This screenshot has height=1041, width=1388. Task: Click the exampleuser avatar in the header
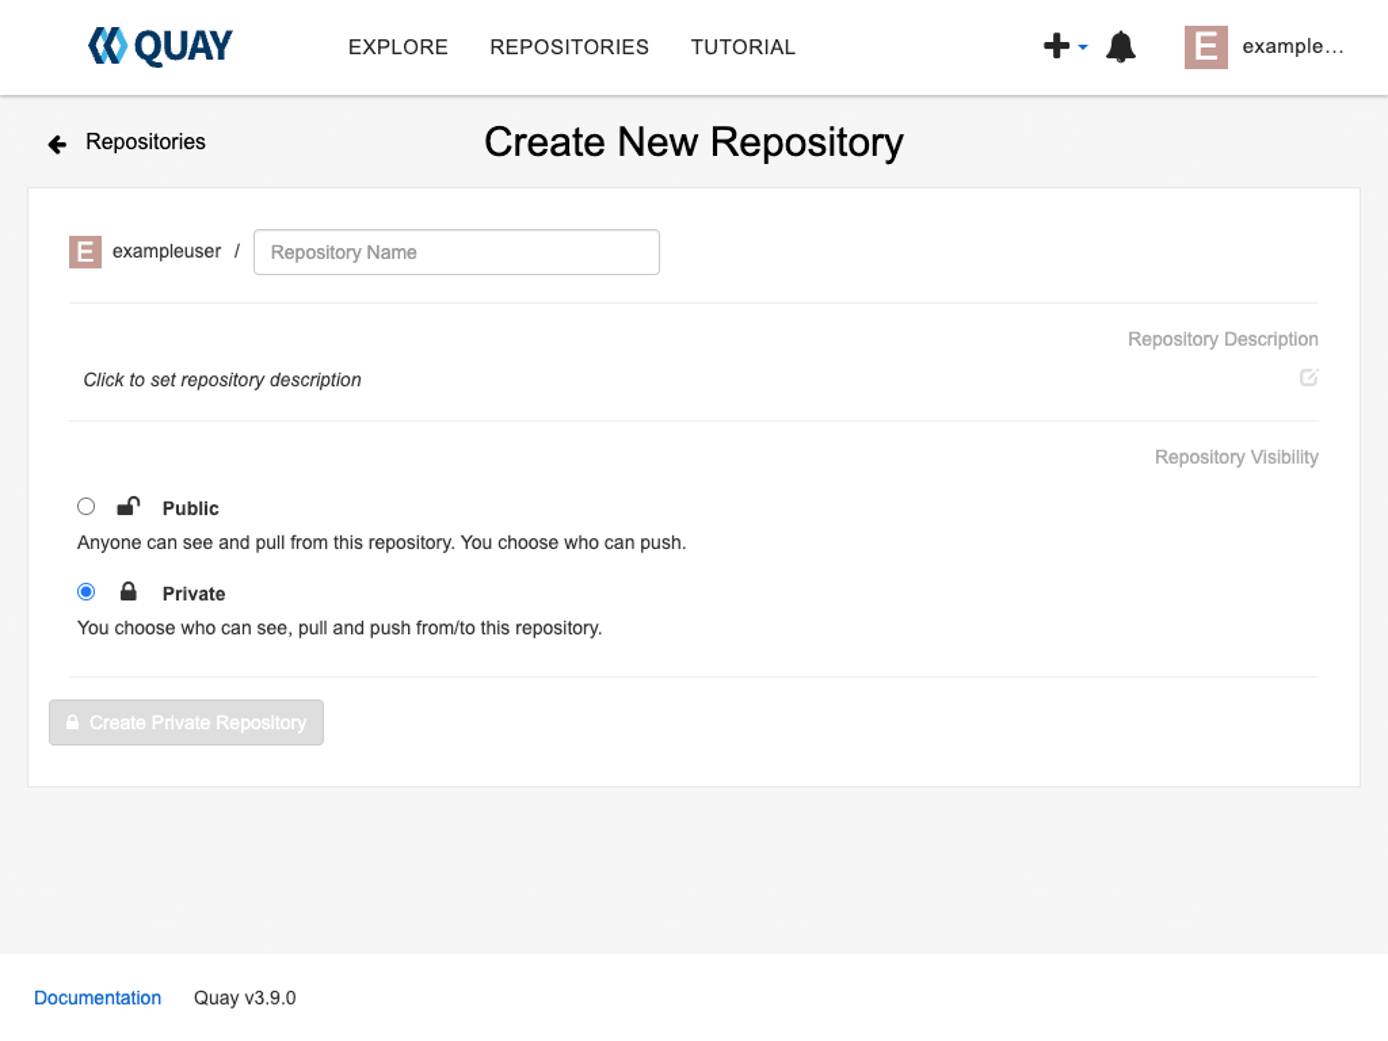(1205, 46)
